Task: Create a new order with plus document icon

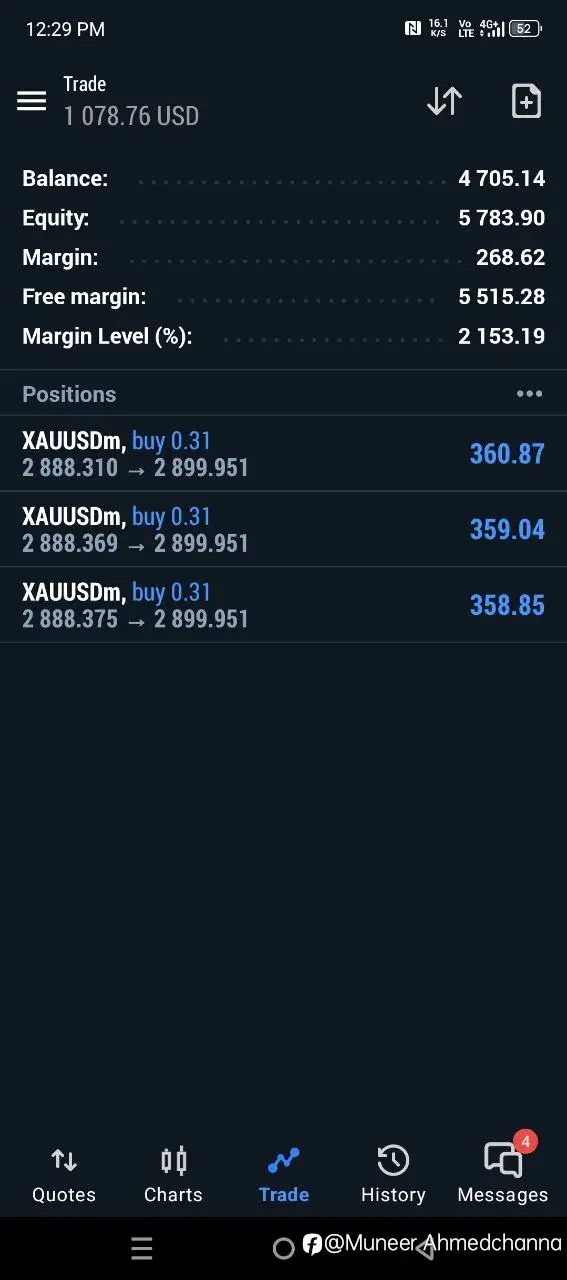Action: point(526,101)
